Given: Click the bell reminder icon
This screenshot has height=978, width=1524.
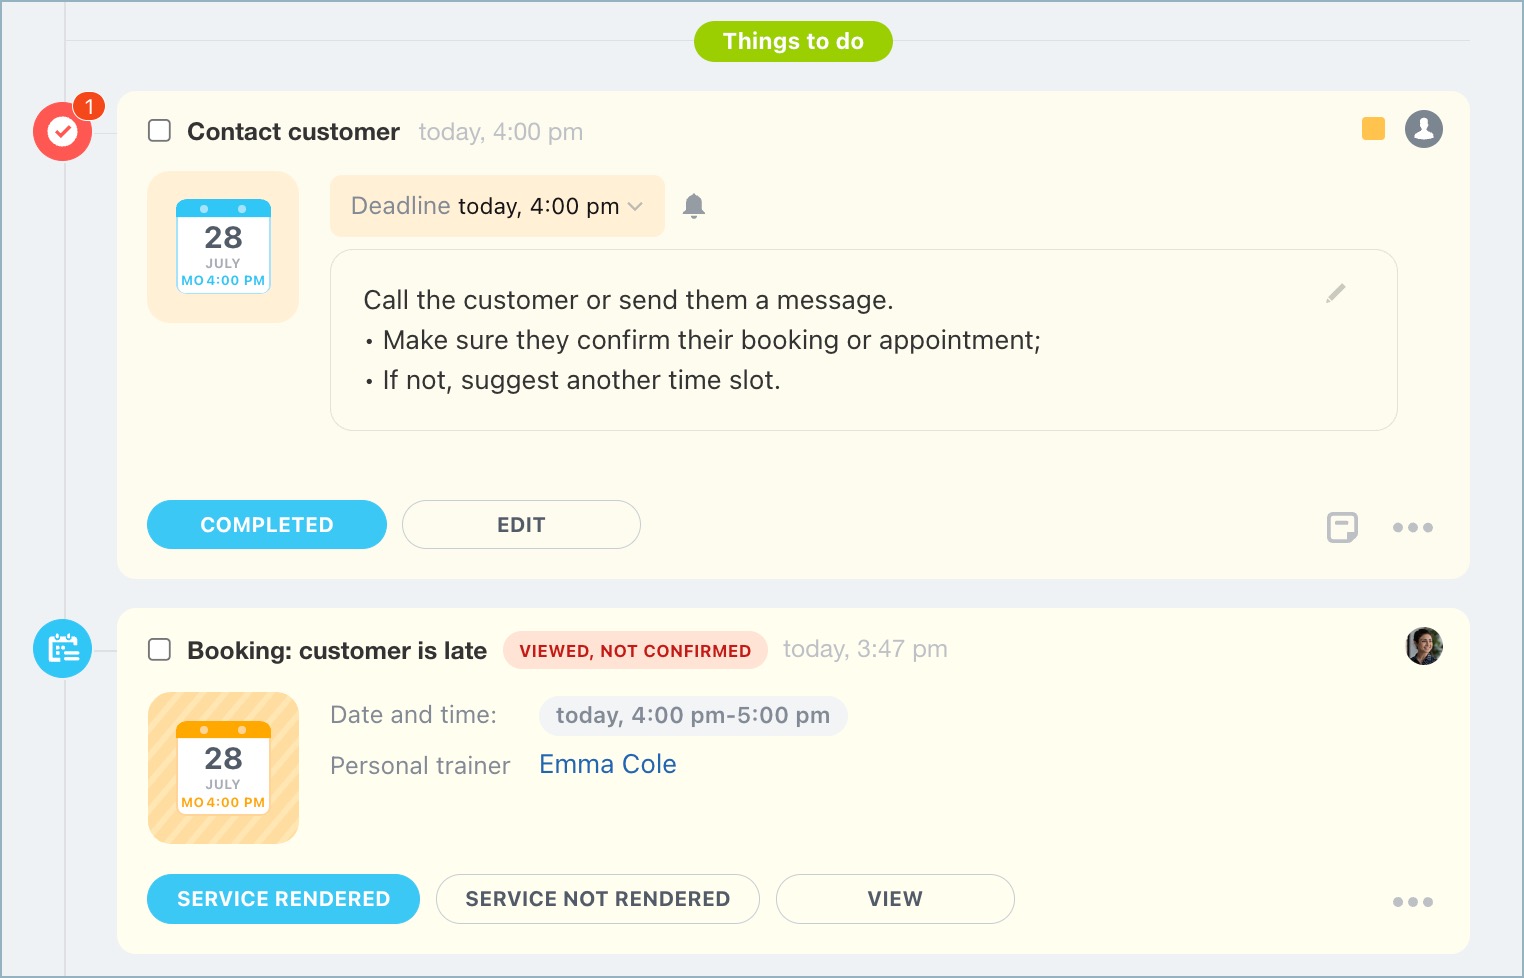Looking at the screenshot, I should click(694, 206).
